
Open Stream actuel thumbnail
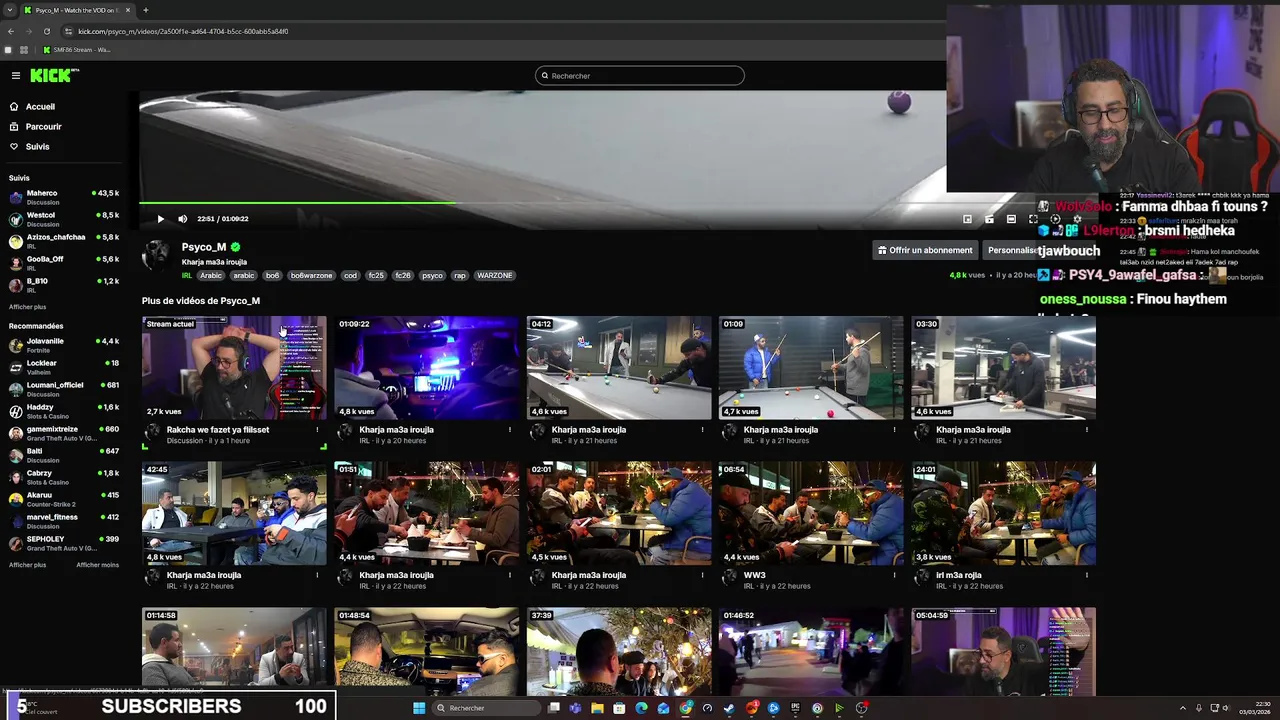(234, 368)
